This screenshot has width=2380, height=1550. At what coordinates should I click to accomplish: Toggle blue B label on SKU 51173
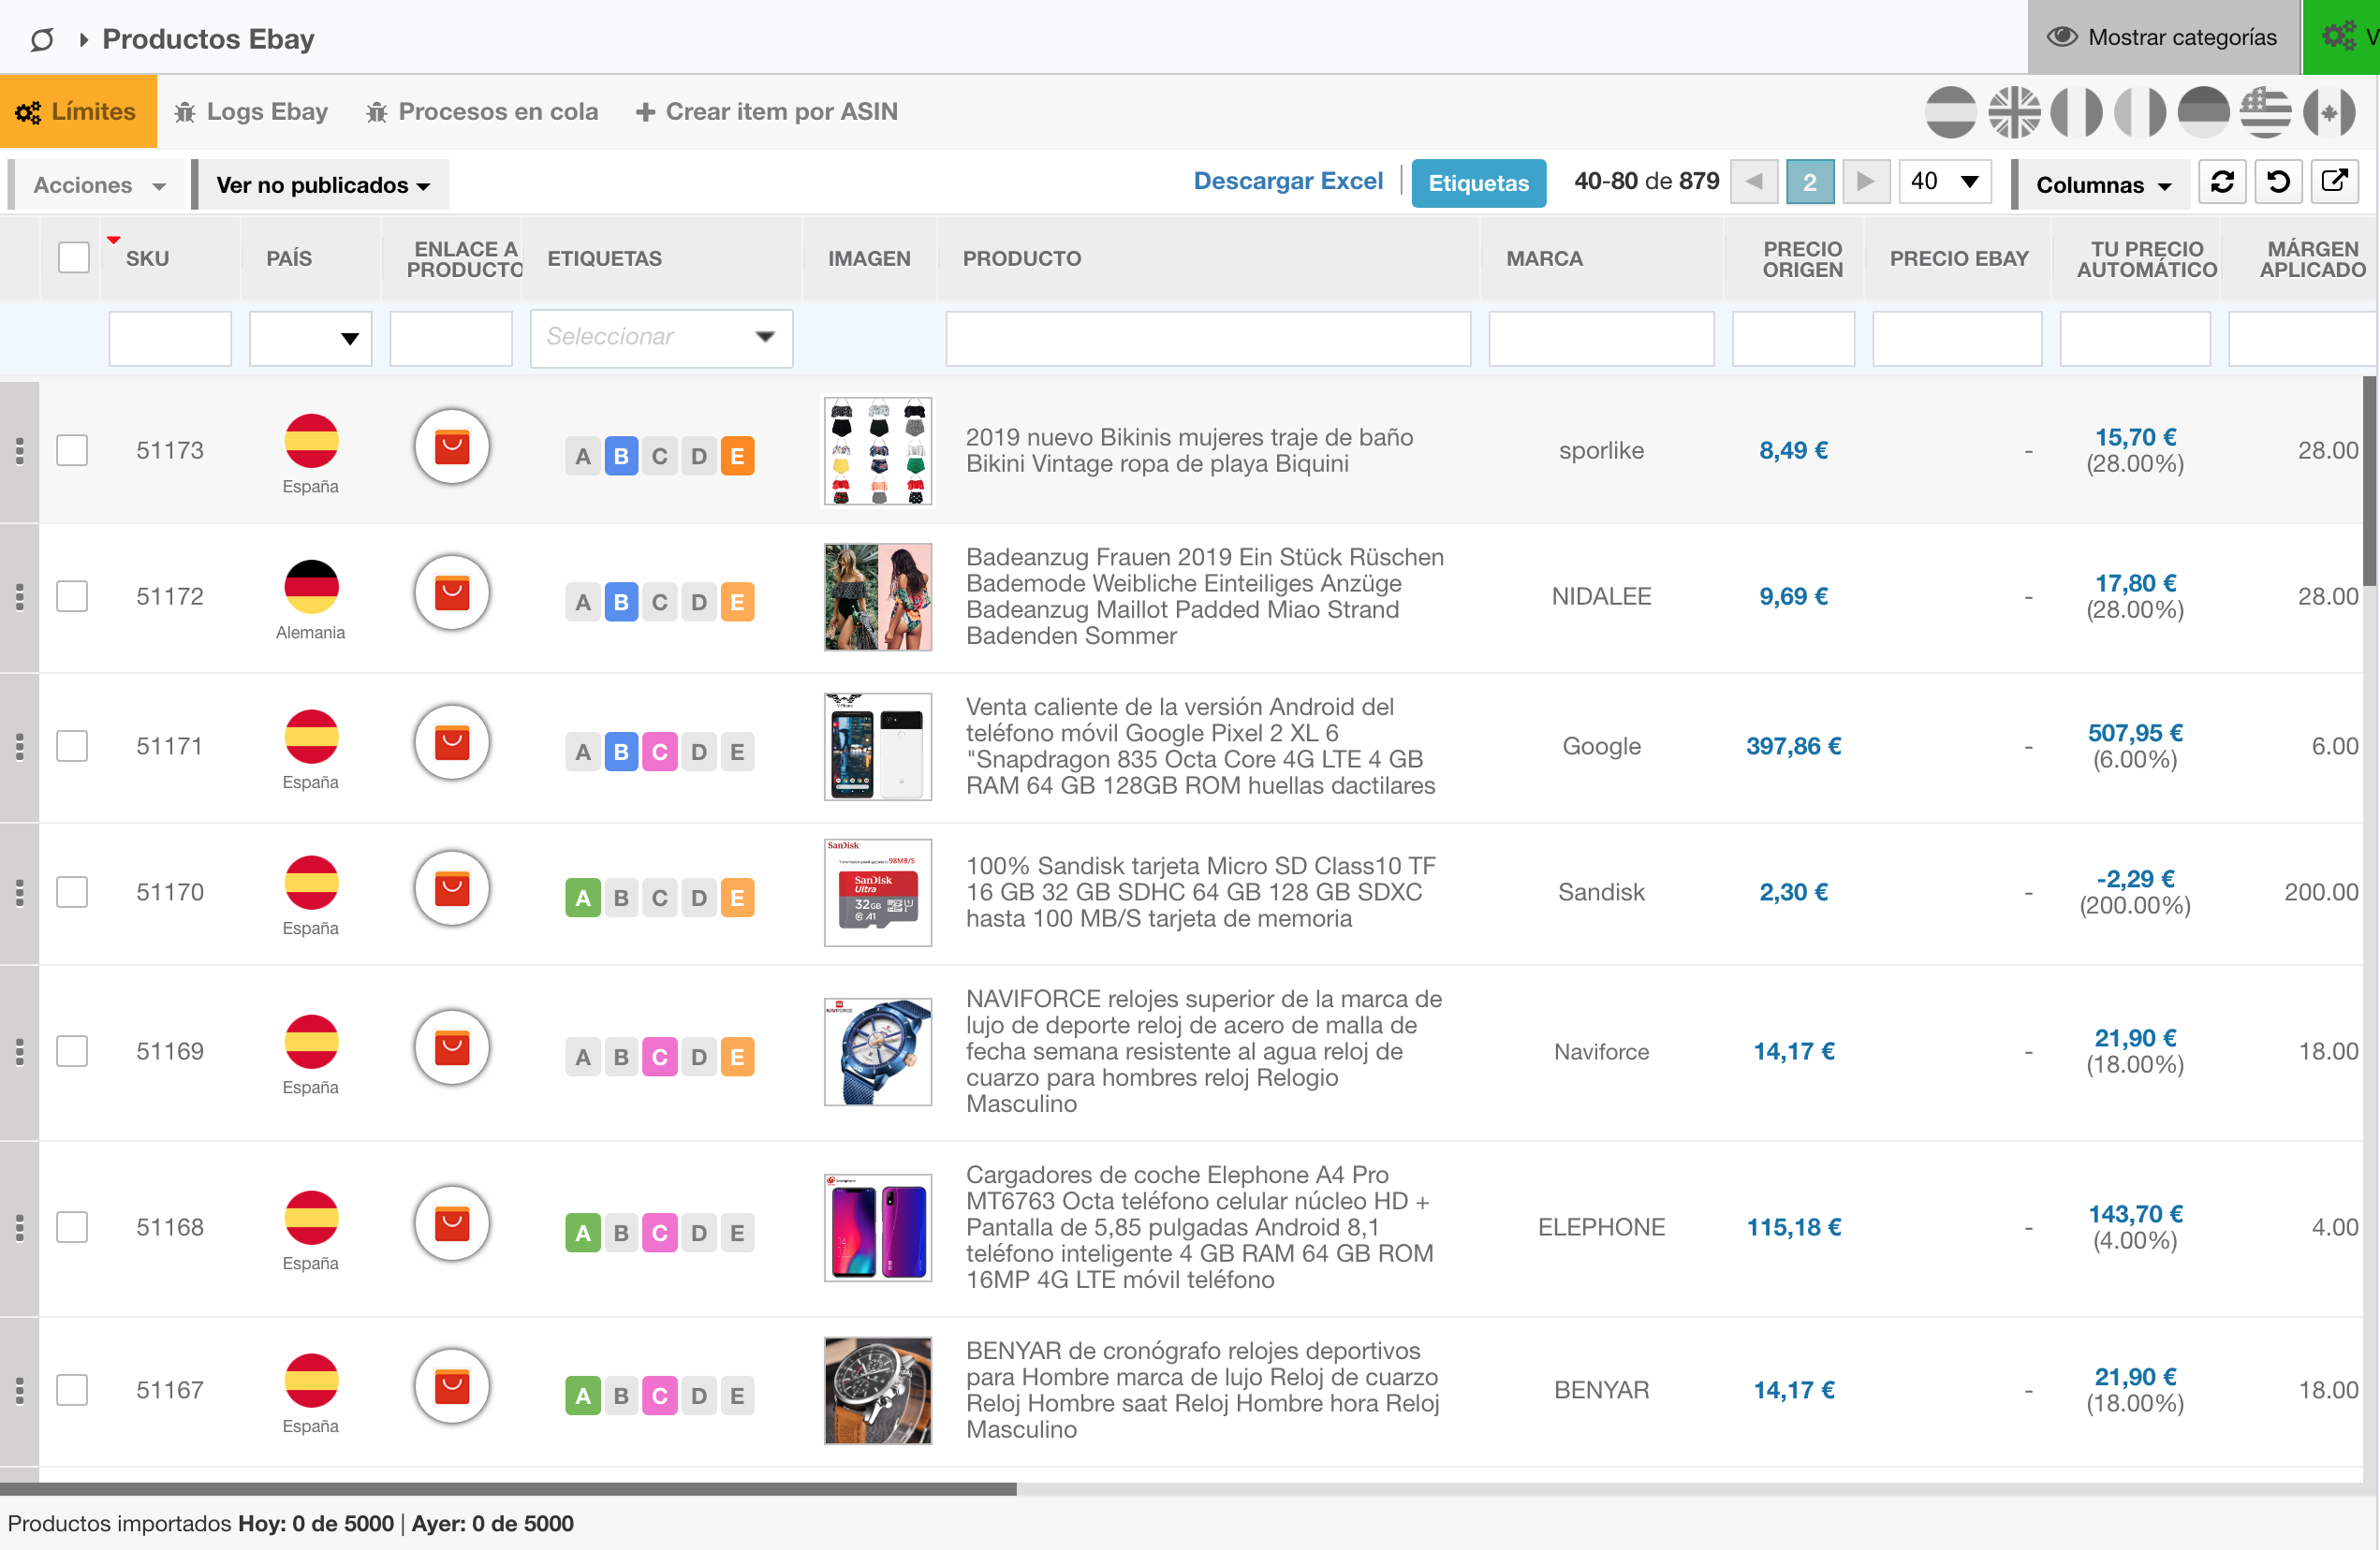pos(621,456)
